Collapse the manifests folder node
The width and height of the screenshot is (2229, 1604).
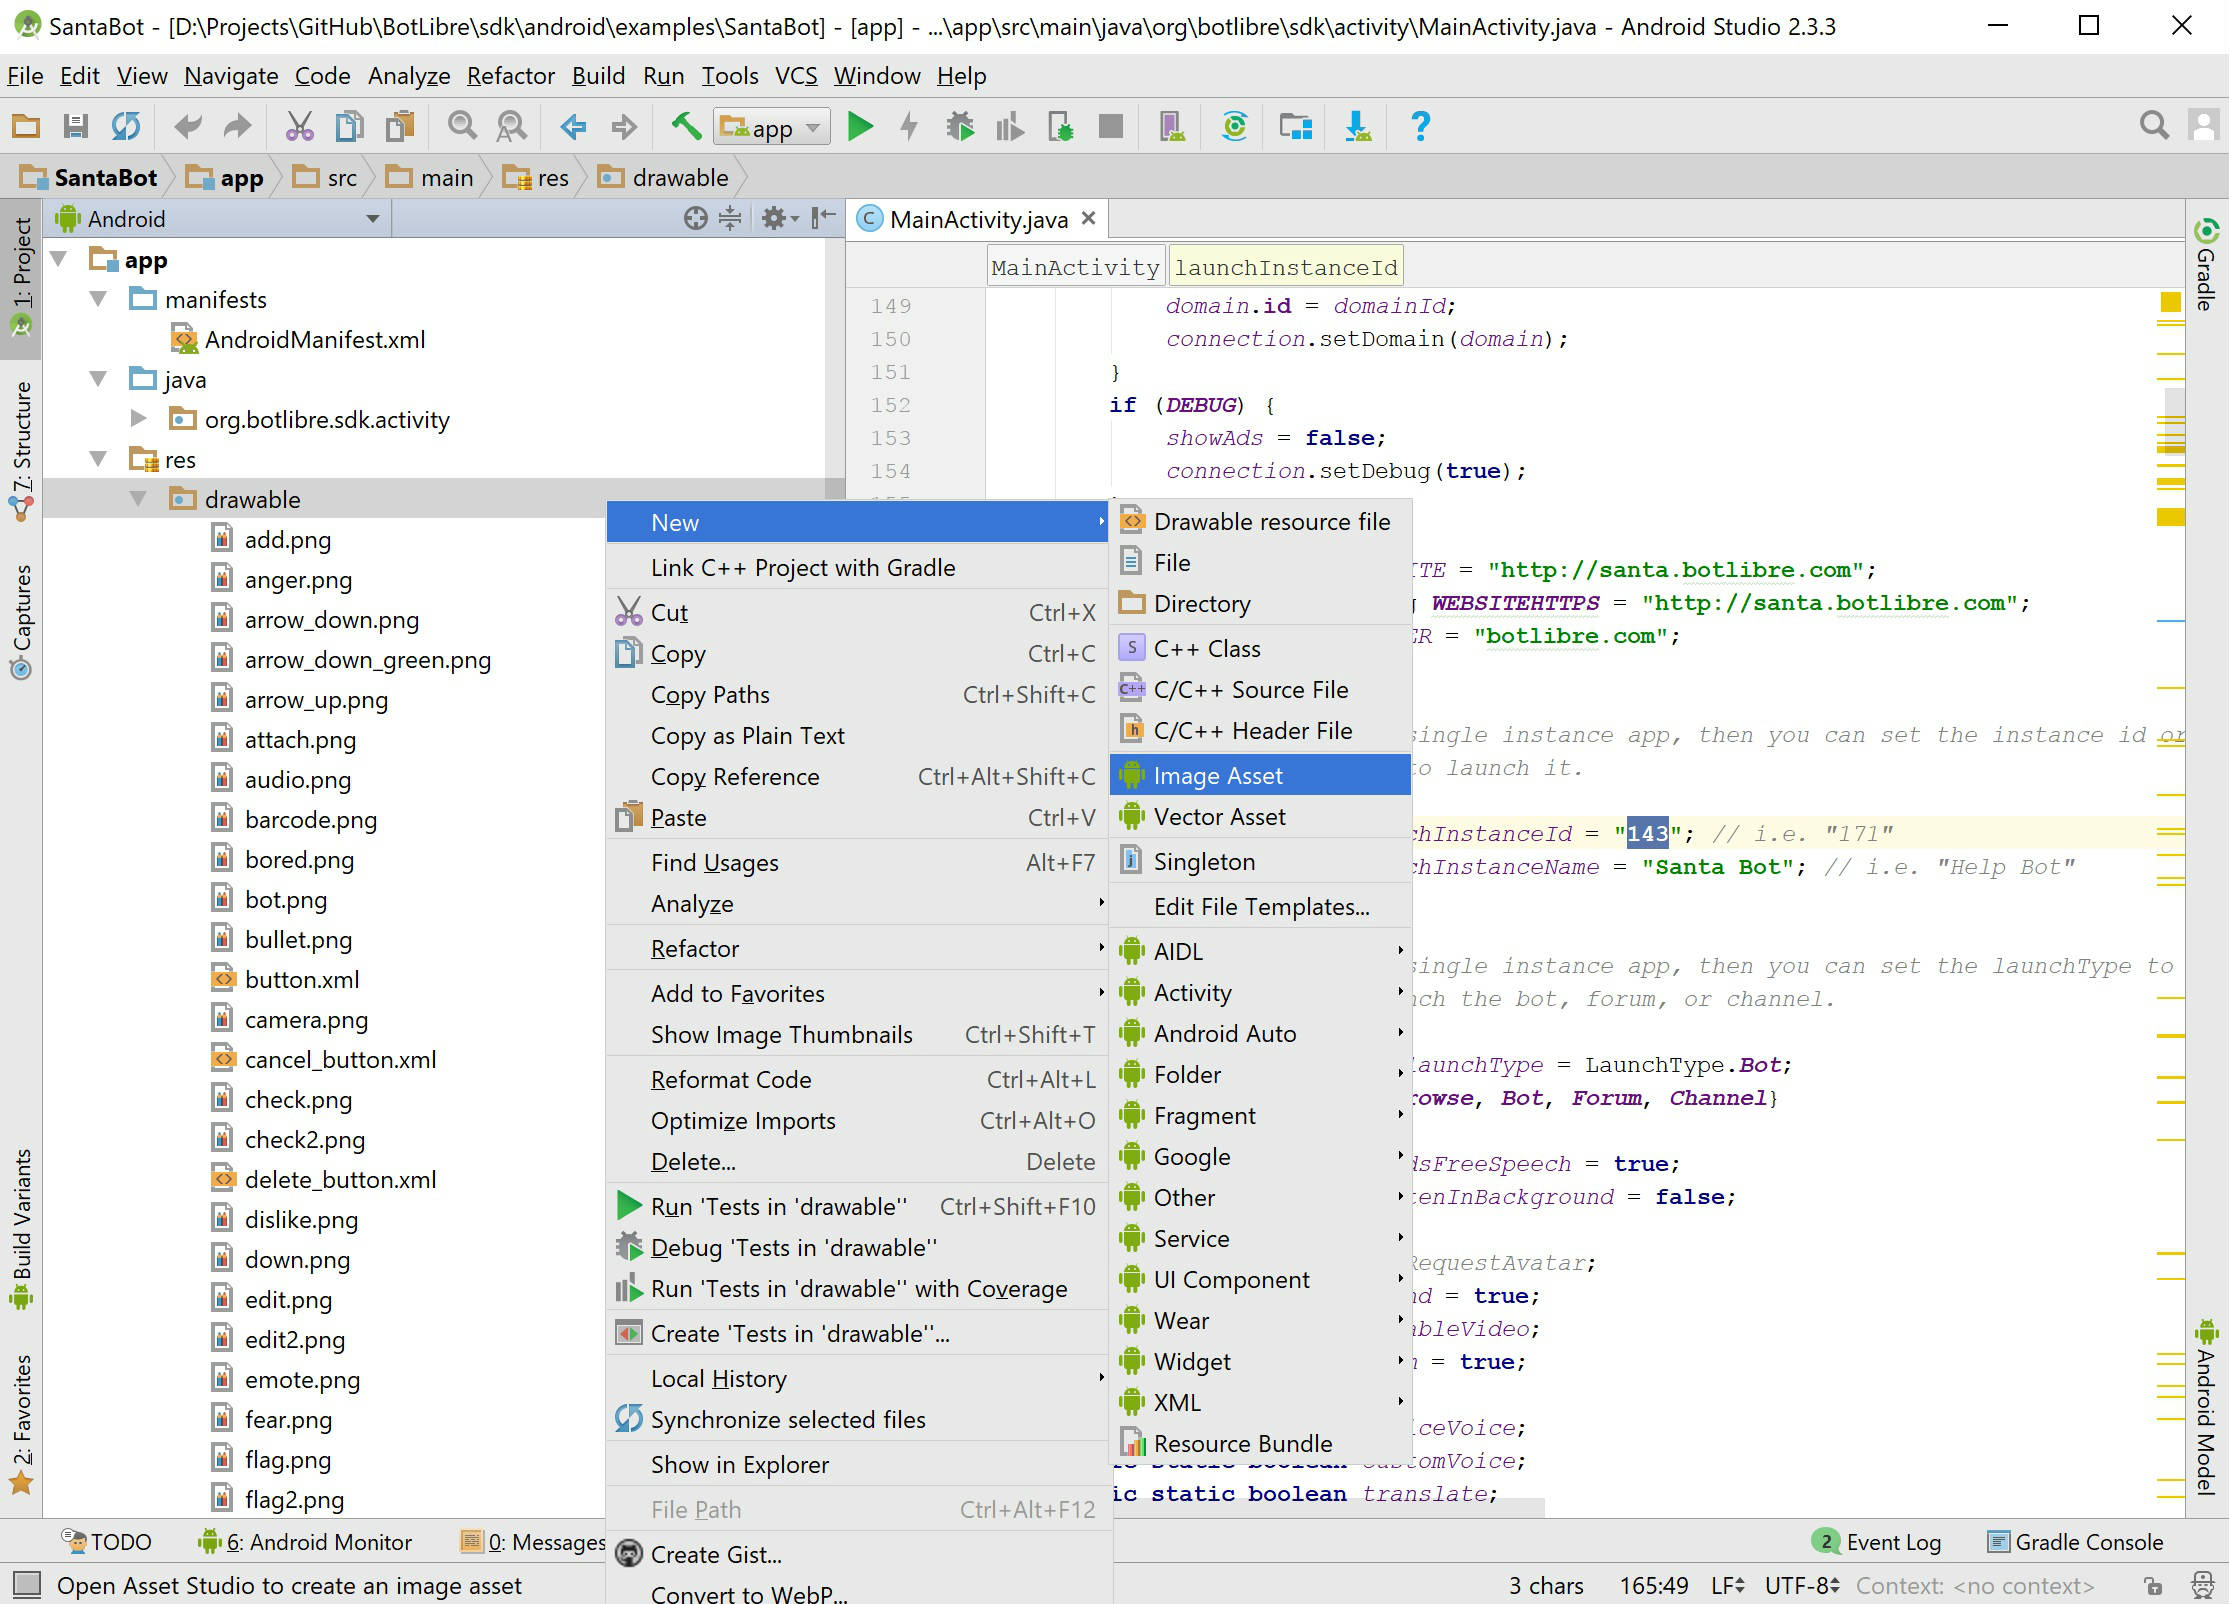pyautogui.click(x=98, y=299)
